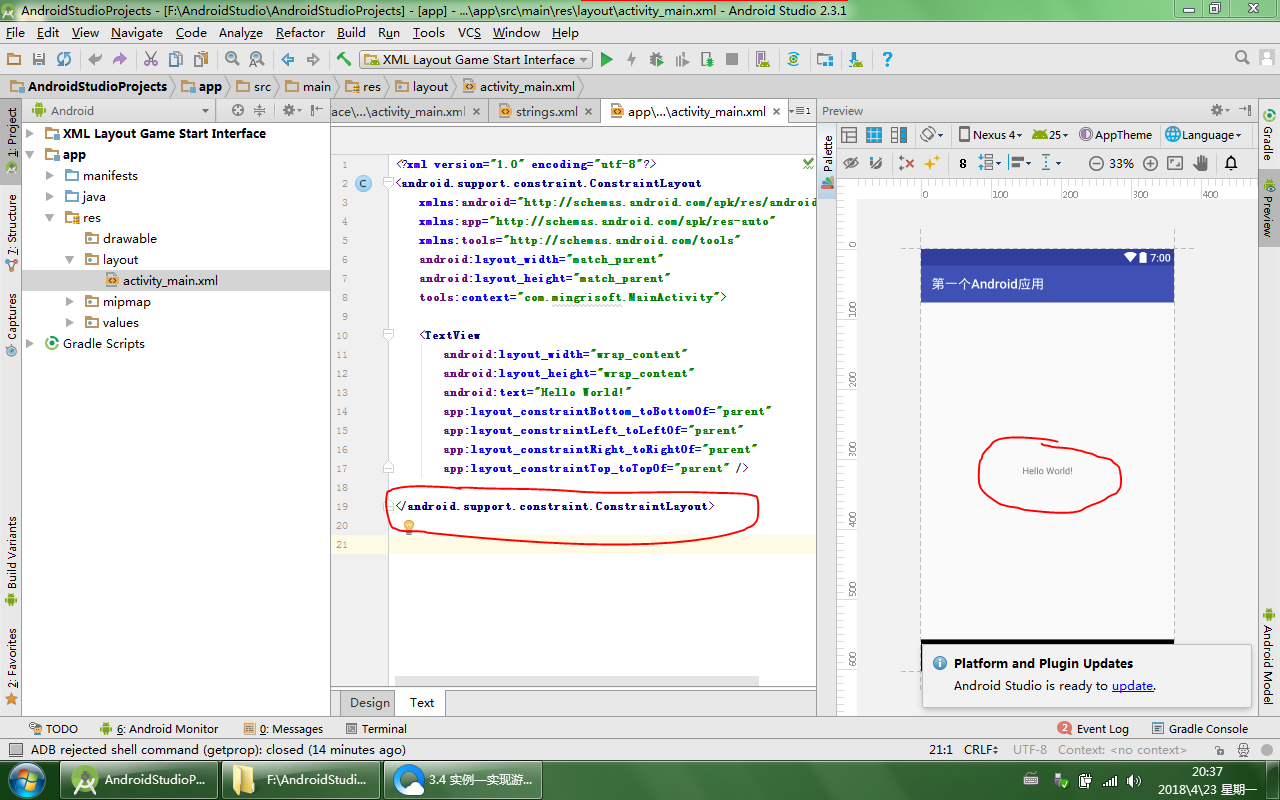Open the Language dropdown in preview

1204,135
